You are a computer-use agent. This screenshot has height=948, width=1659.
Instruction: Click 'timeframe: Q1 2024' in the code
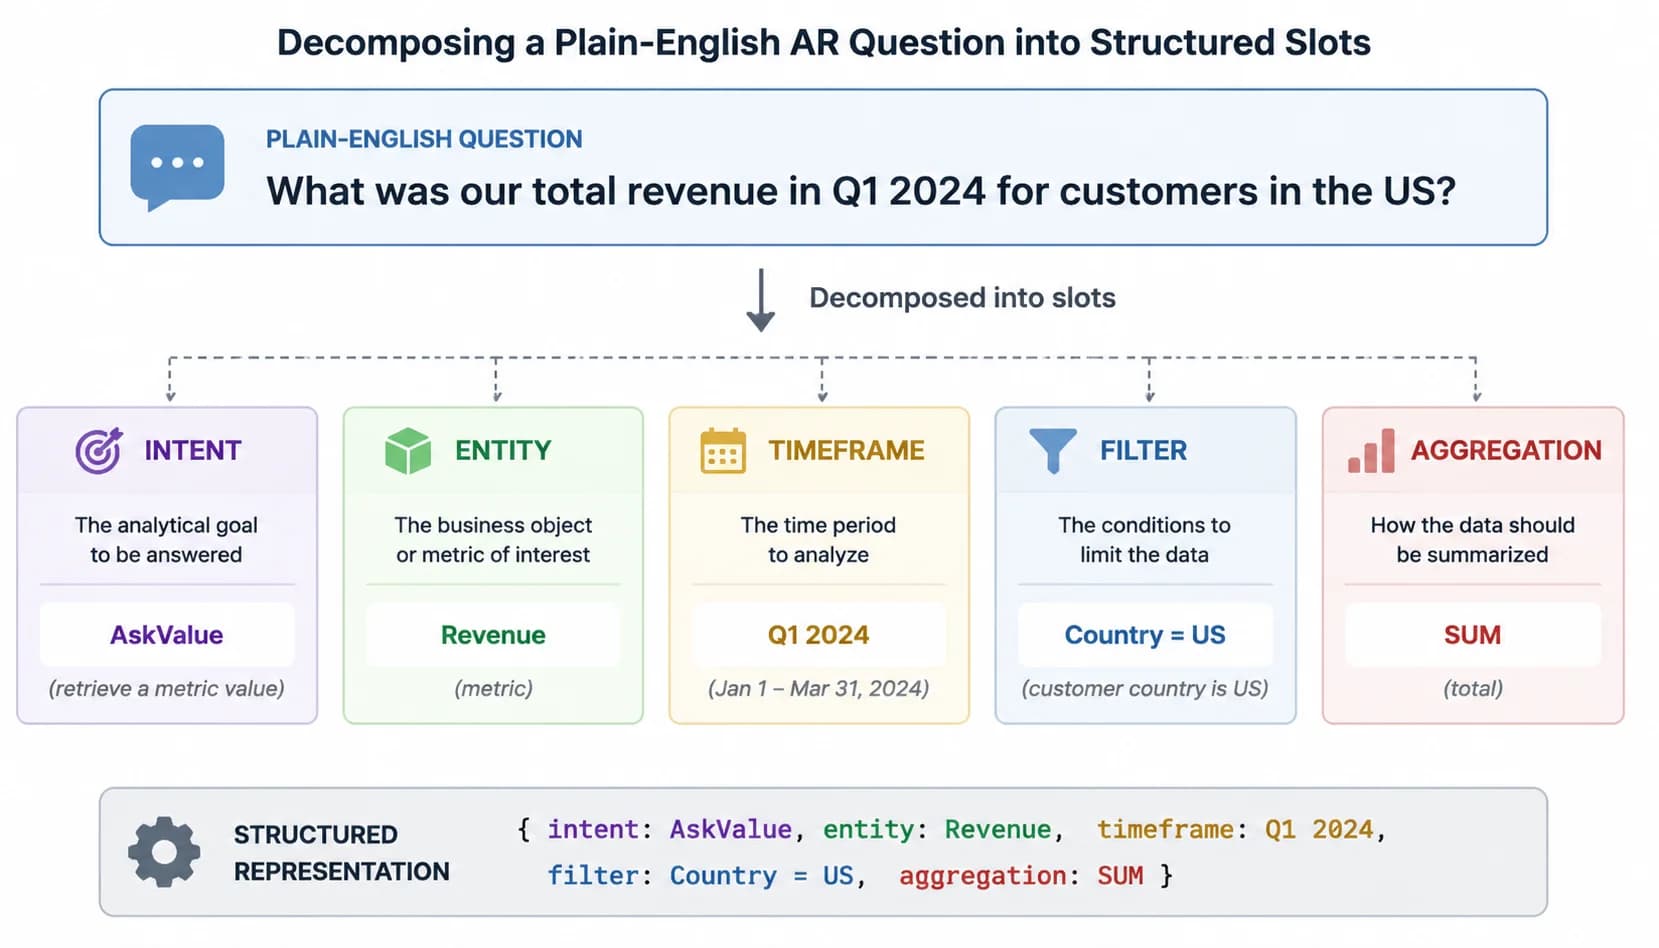(1235, 830)
